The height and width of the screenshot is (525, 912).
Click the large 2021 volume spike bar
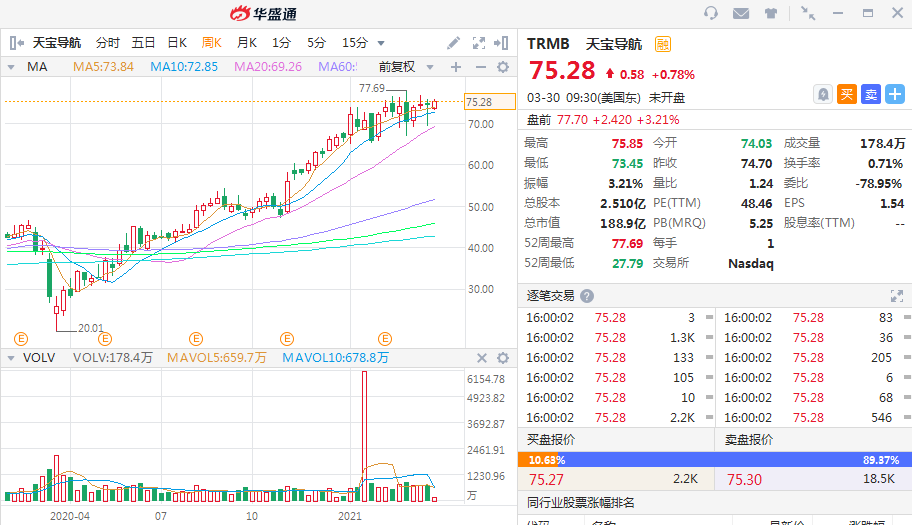365,436
